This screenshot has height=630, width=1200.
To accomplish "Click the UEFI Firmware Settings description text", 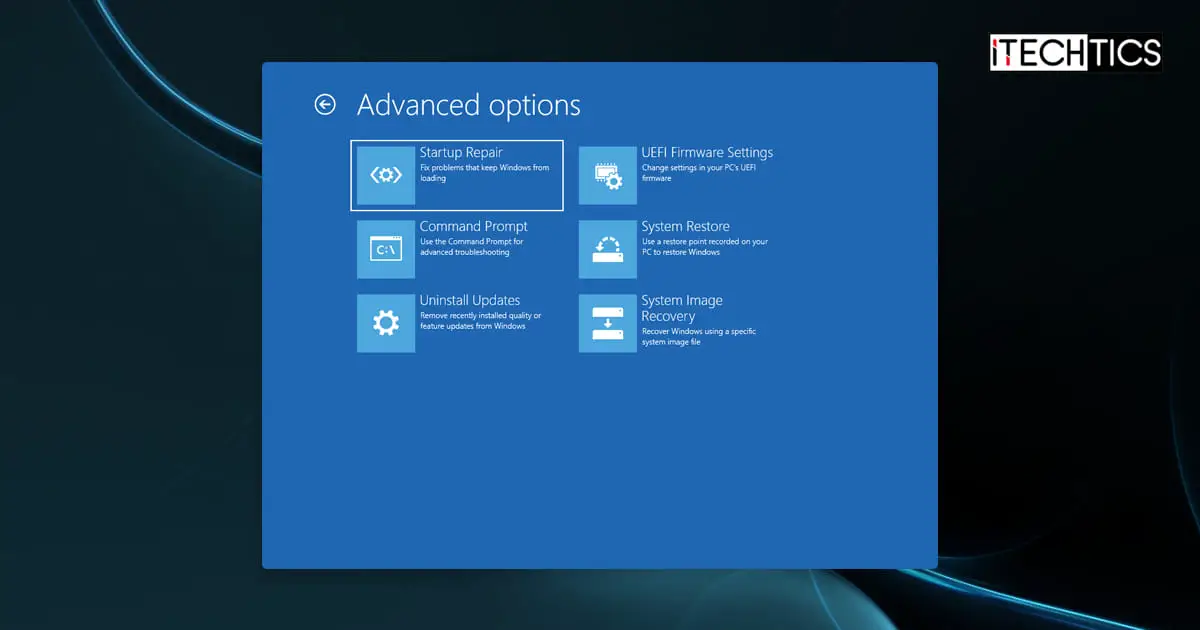I will [x=700, y=171].
